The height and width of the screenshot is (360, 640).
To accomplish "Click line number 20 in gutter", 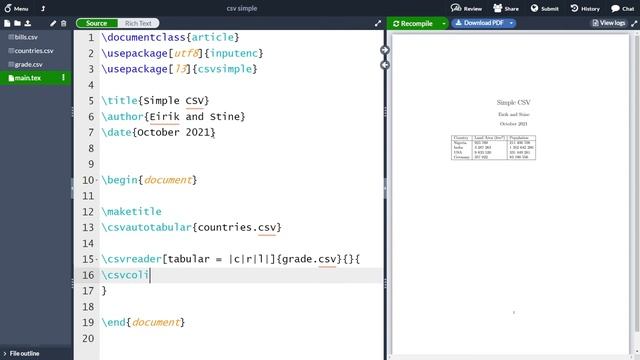I will click(88, 338).
